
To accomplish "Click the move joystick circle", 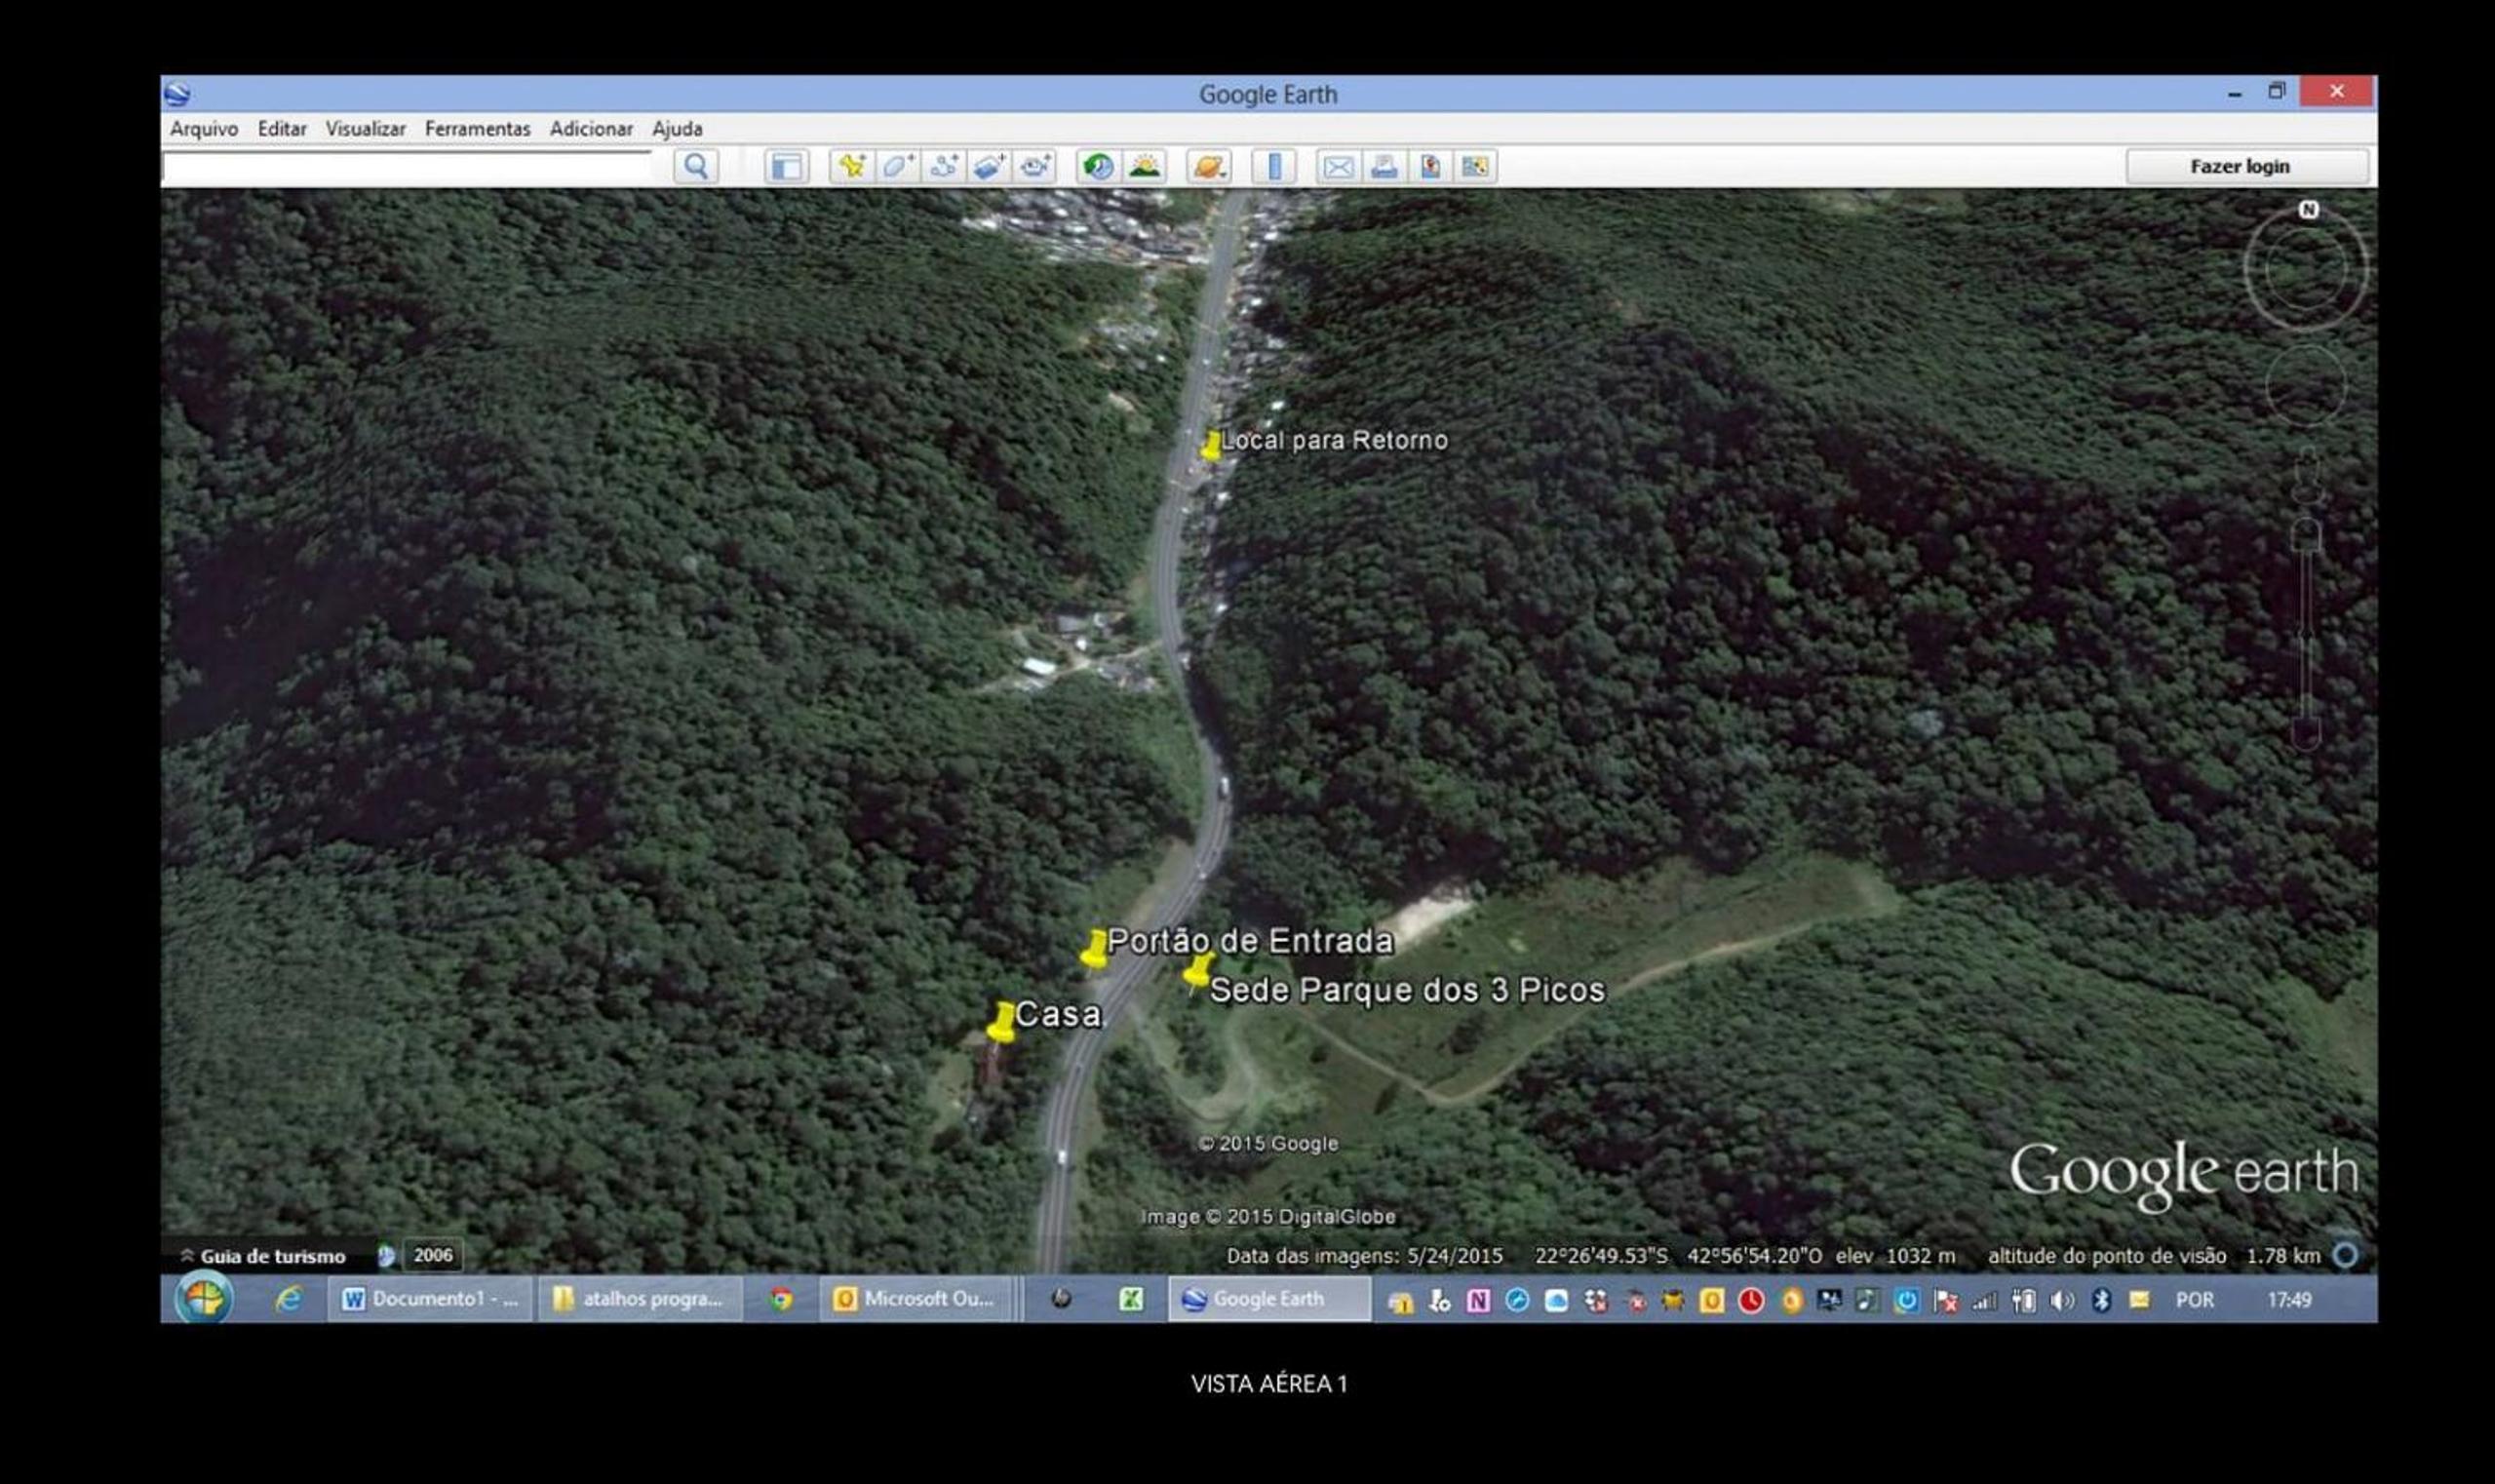I will [x=2306, y=386].
